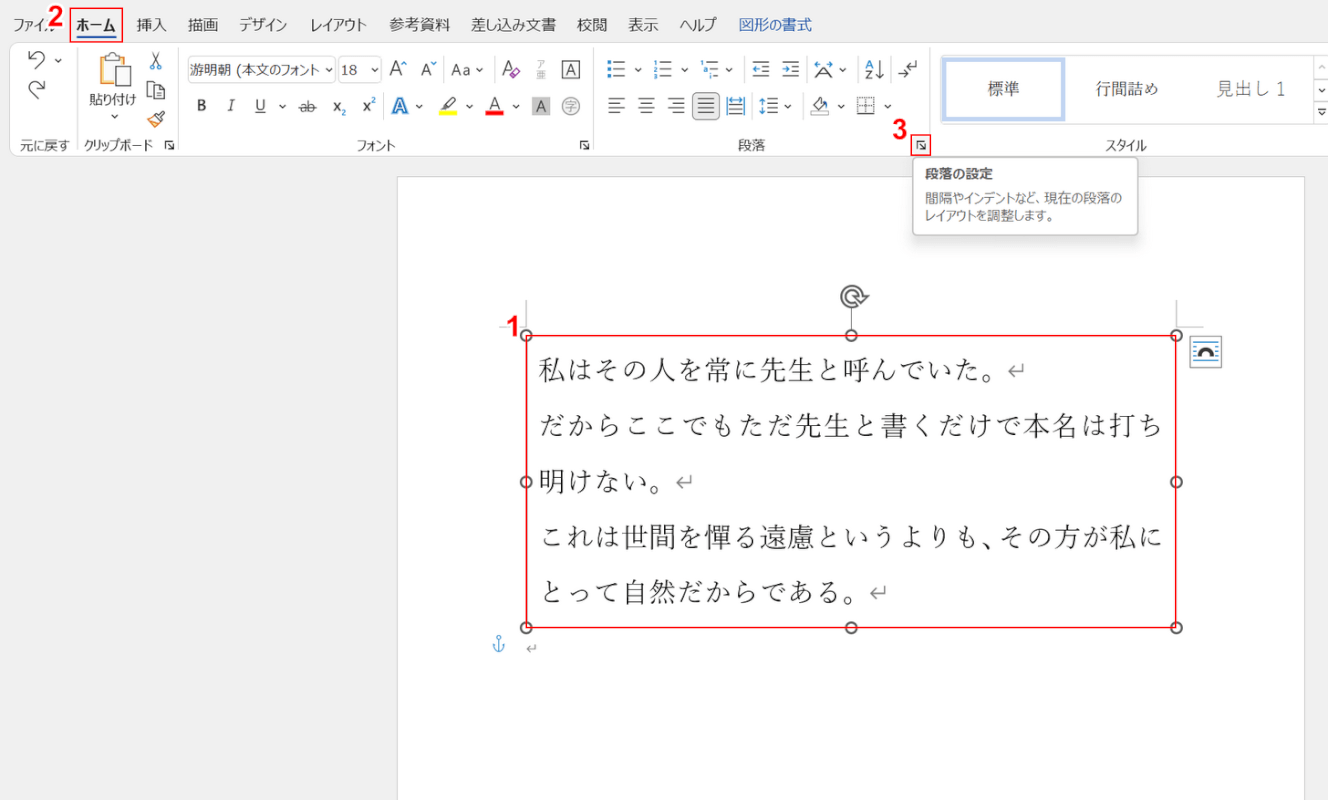Viewport: 1328px width, 800px height.
Task: Apply red font color
Action: pos(494,106)
